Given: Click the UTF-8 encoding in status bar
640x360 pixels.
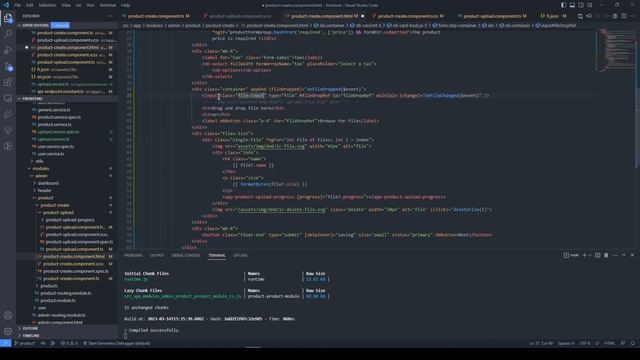Looking at the screenshot, I should pyautogui.click(x=584, y=343).
